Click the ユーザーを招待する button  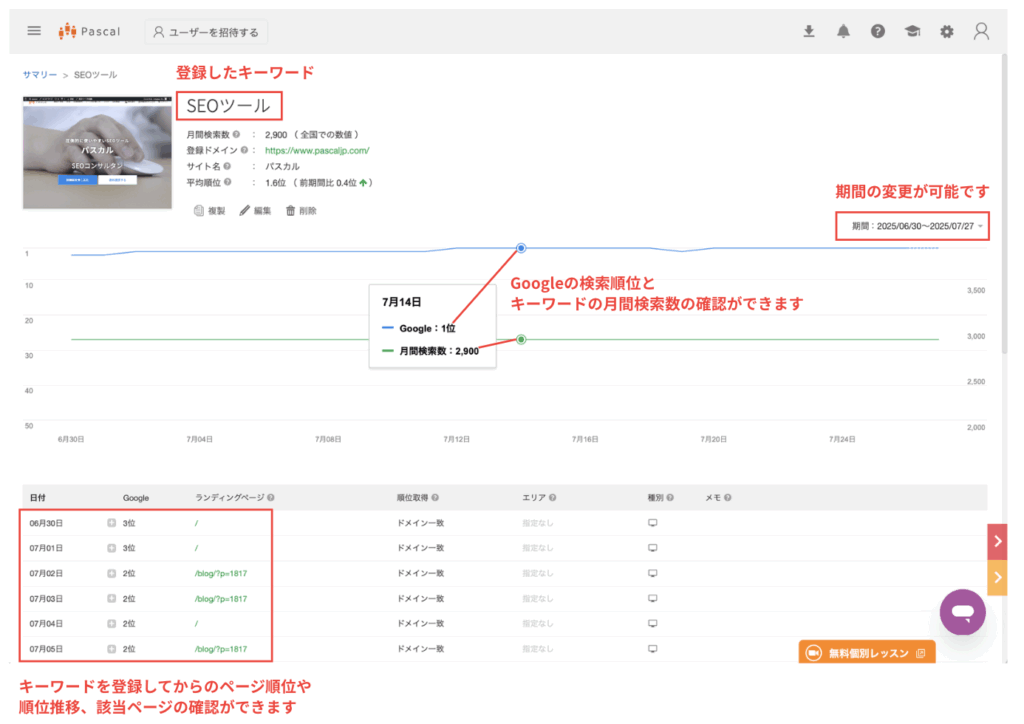206,31
